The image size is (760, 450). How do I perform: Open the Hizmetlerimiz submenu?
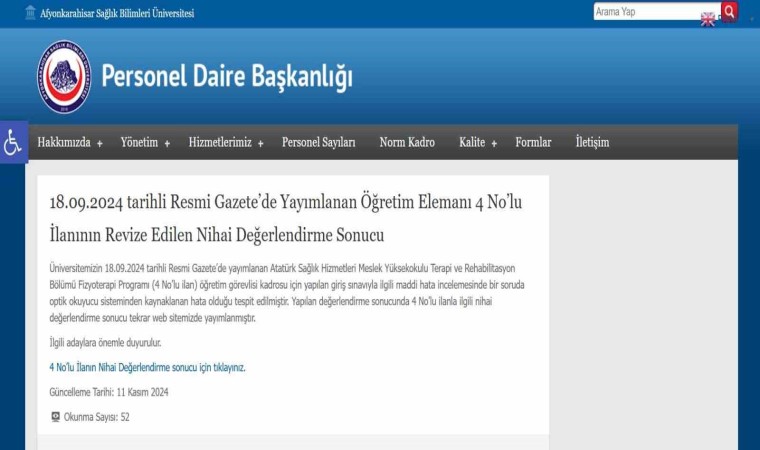[226, 142]
